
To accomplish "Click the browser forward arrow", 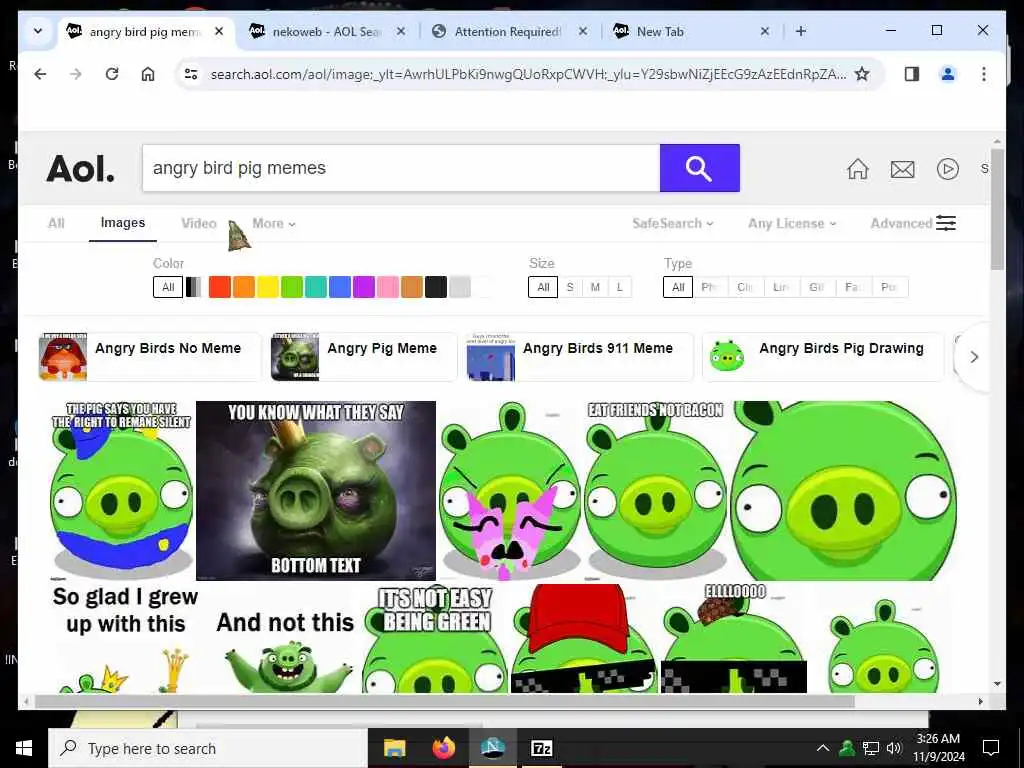I will tap(76, 74).
